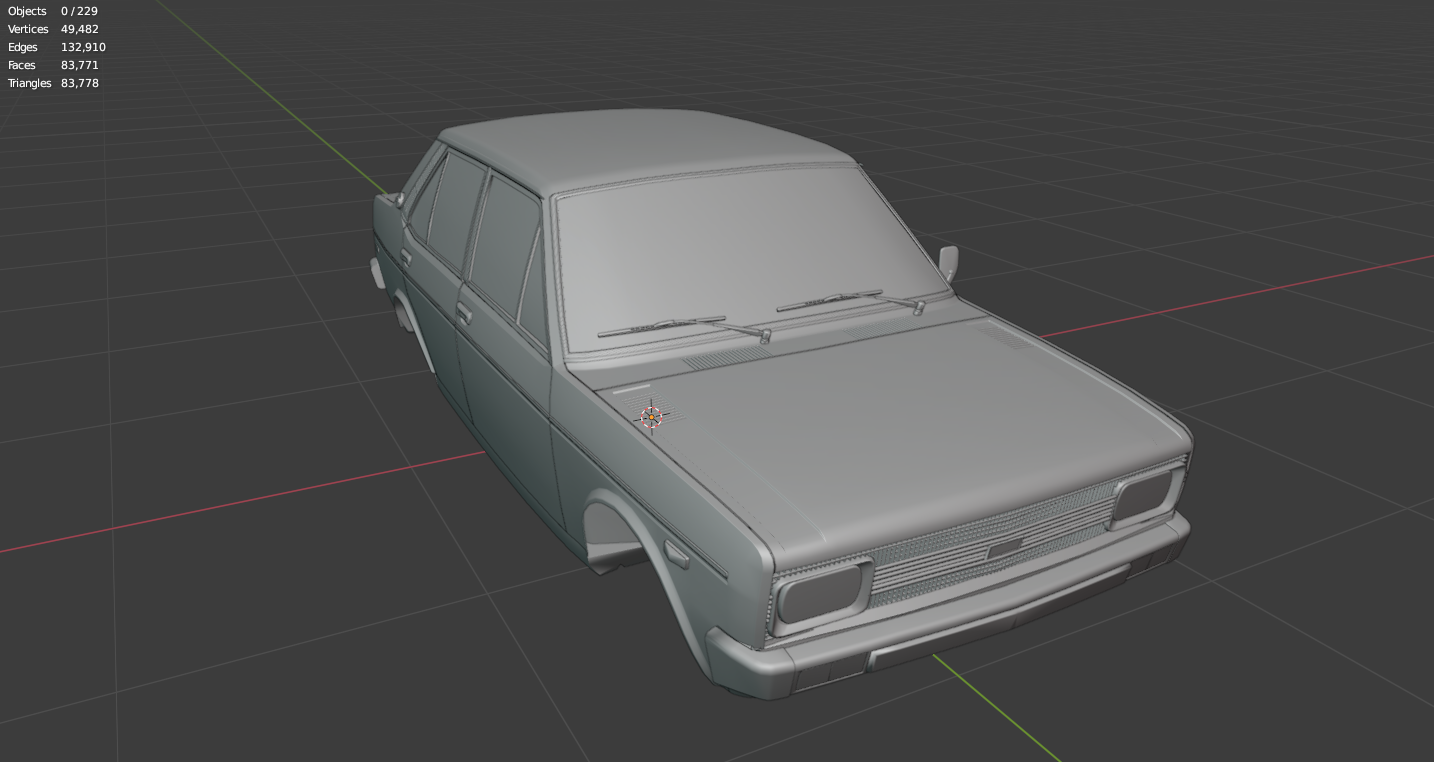Image resolution: width=1434 pixels, height=762 pixels.
Task: Select the rear door handle
Action: (x=406, y=257)
